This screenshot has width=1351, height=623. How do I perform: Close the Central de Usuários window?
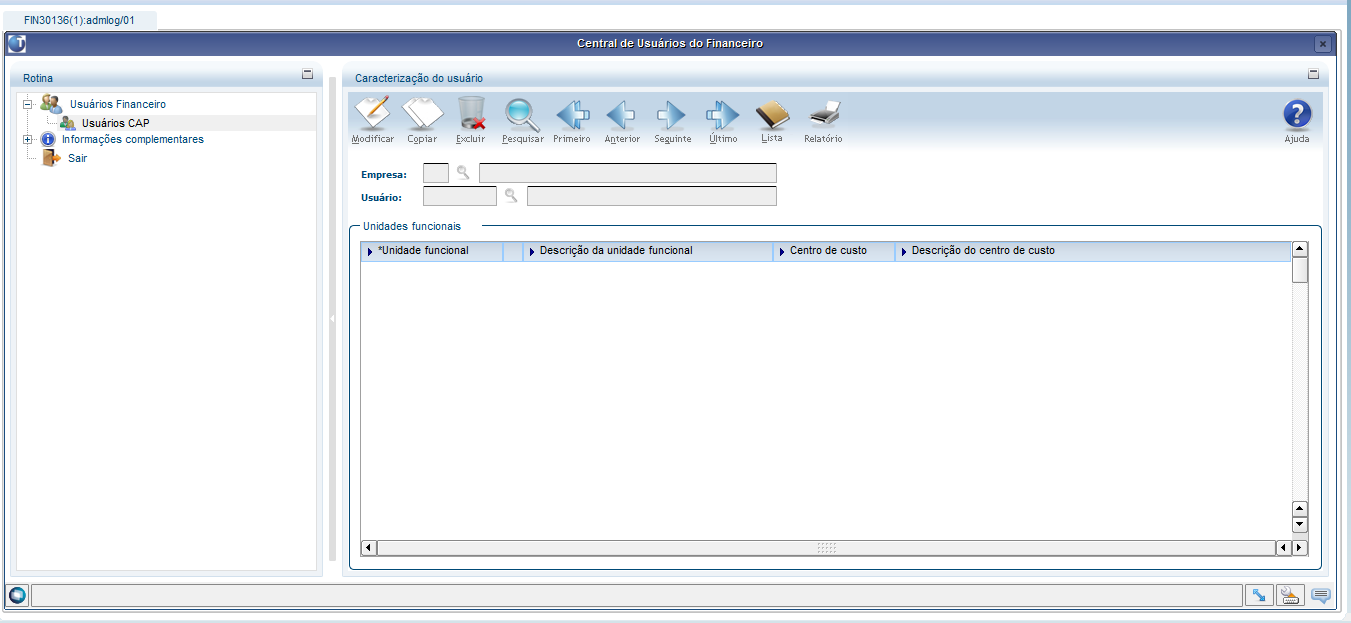(1323, 44)
